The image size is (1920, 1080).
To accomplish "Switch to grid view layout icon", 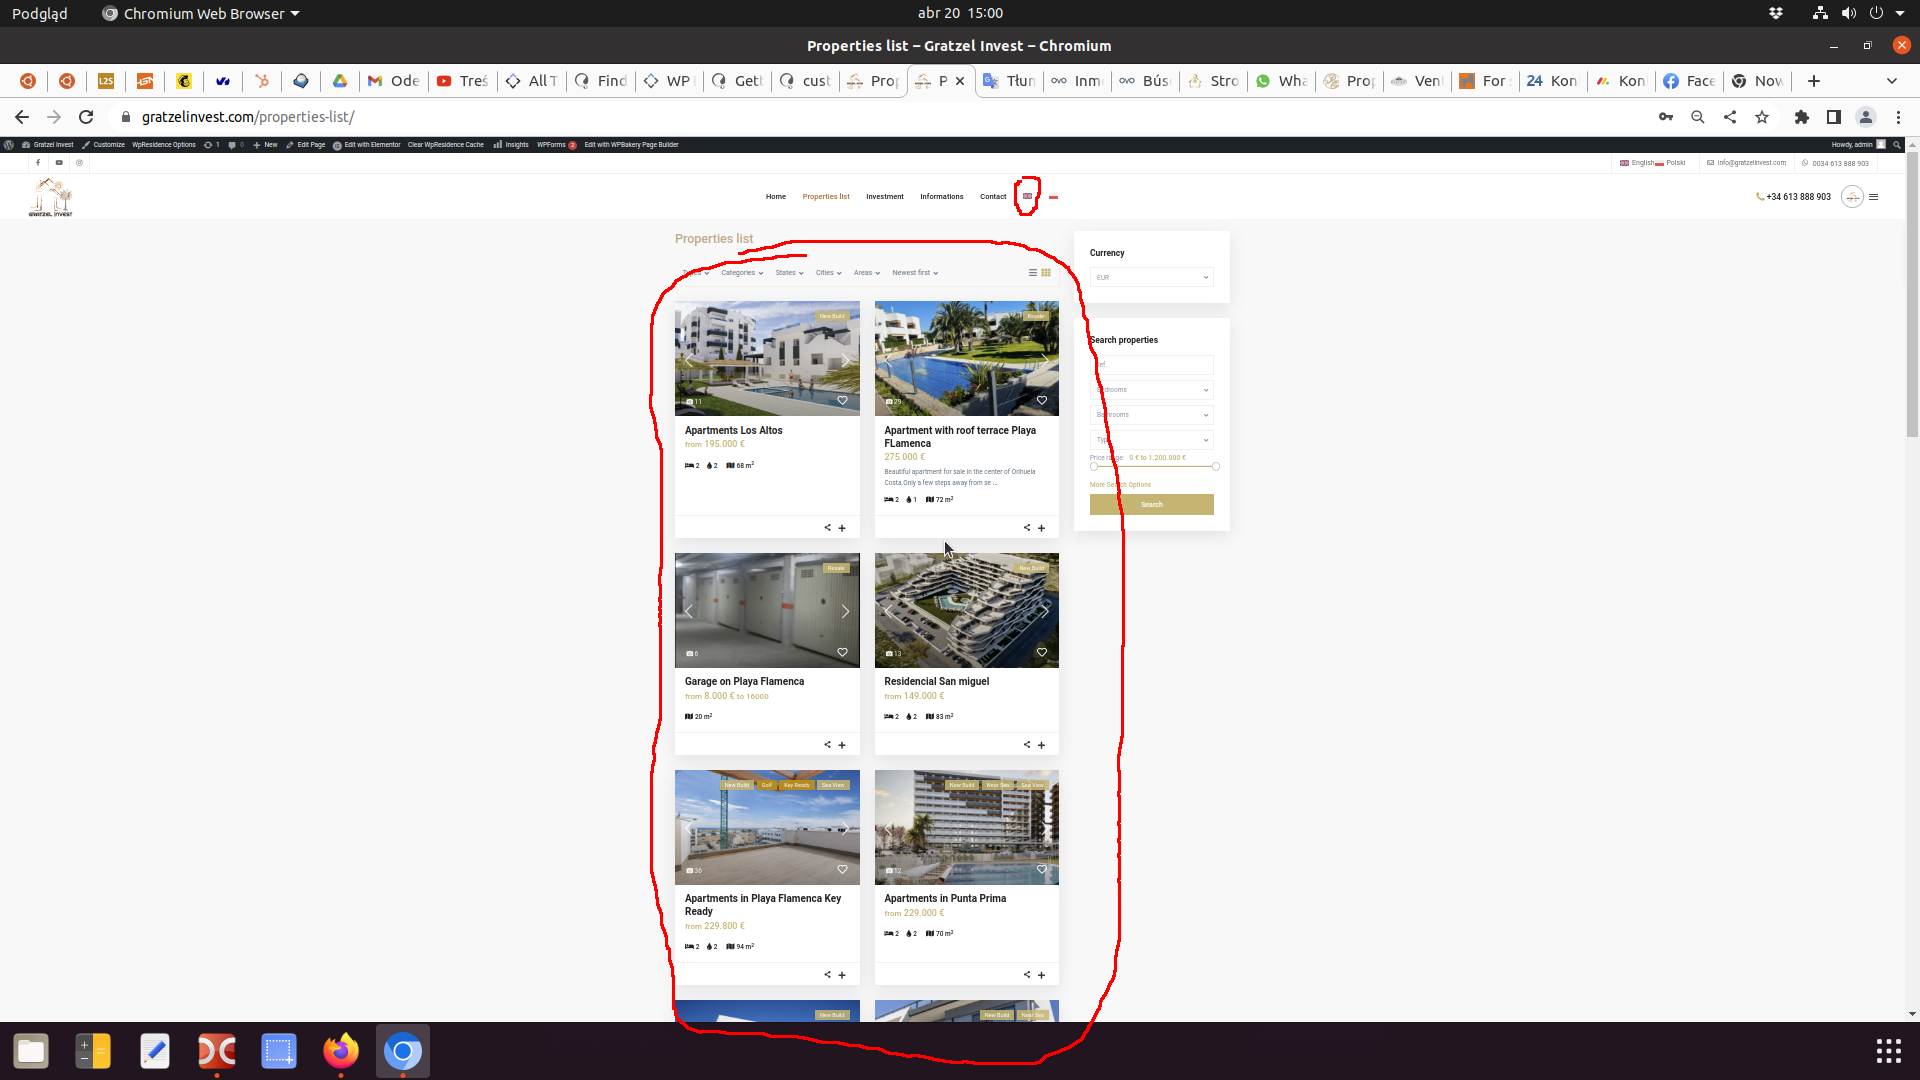I will (x=1046, y=272).
